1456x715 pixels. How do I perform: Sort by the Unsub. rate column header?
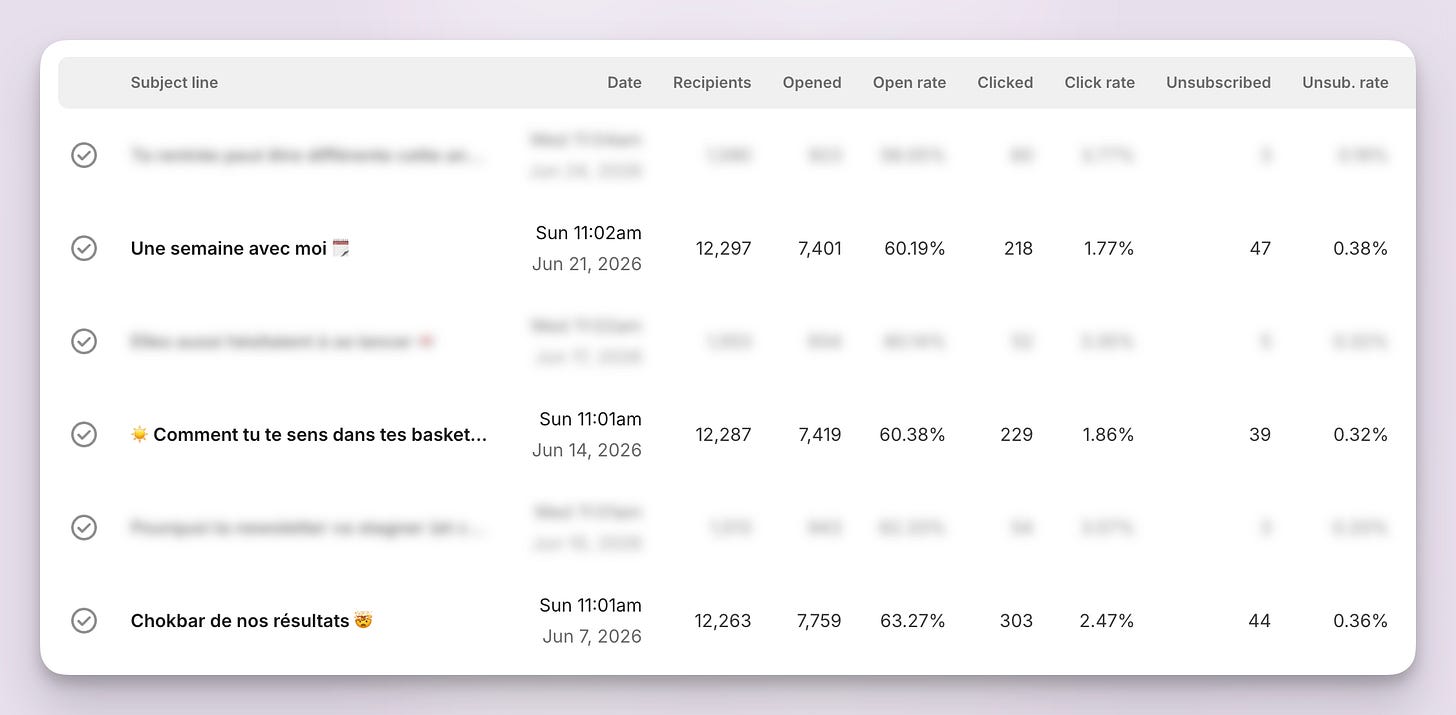1345,83
